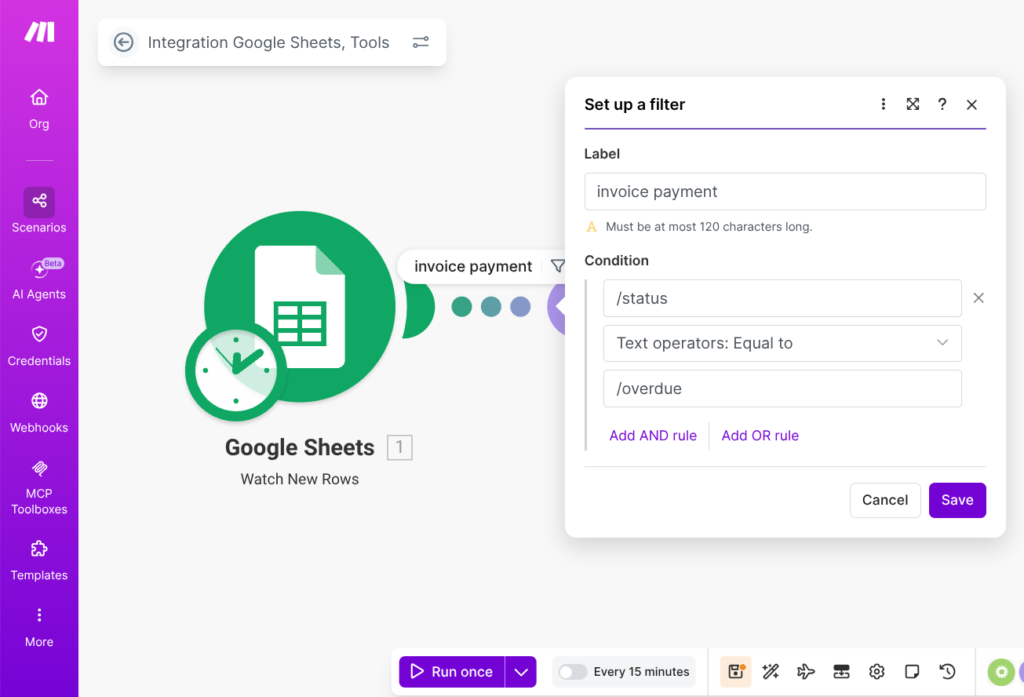The width and height of the screenshot is (1024, 697).
Task: Open version history clock icon
Action: [947, 672]
